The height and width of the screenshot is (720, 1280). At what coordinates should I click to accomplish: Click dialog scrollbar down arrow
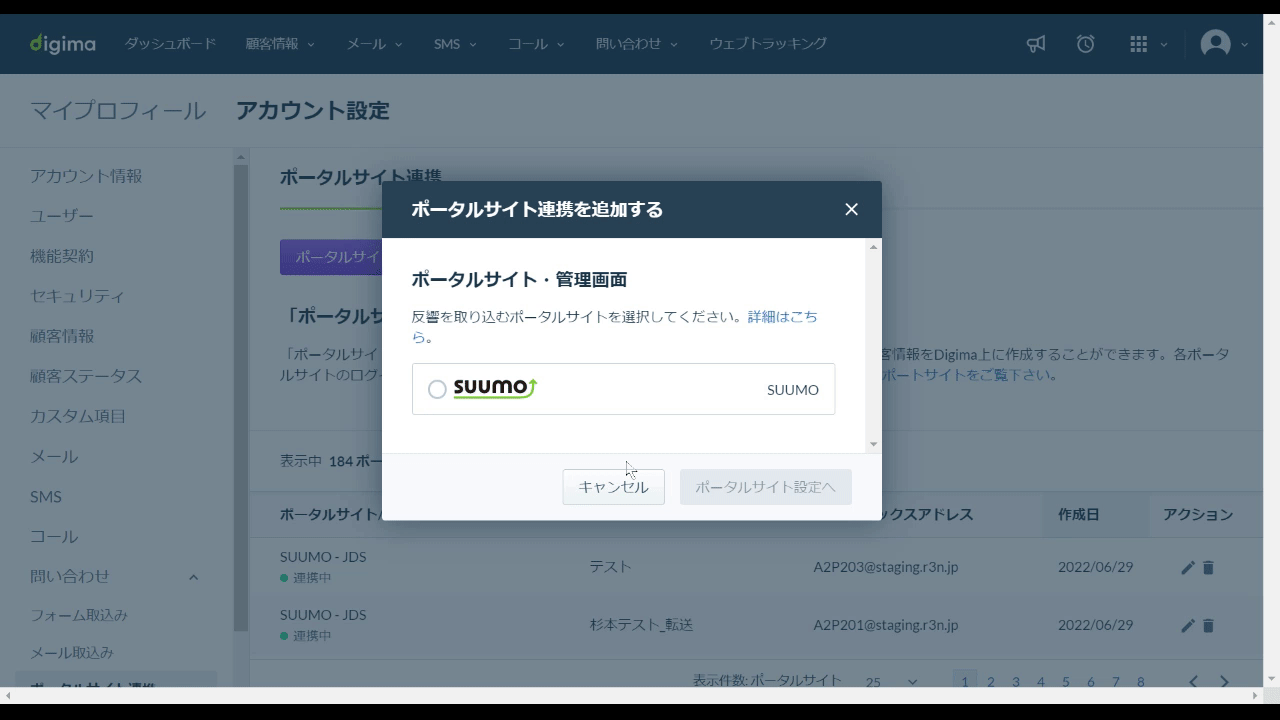tap(874, 444)
